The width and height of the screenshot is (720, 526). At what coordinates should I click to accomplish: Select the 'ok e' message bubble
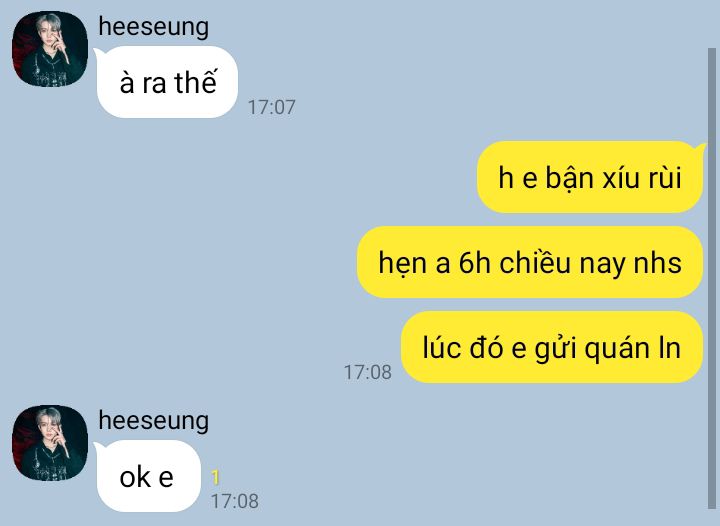click(148, 476)
